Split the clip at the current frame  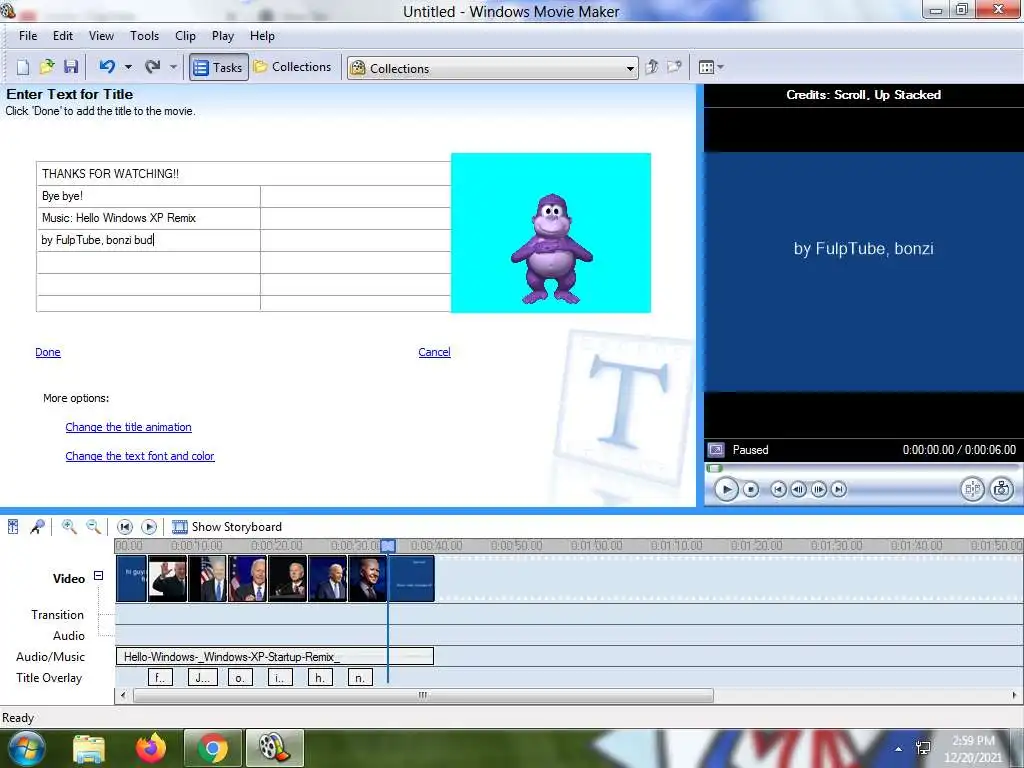click(x=972, y=489)
